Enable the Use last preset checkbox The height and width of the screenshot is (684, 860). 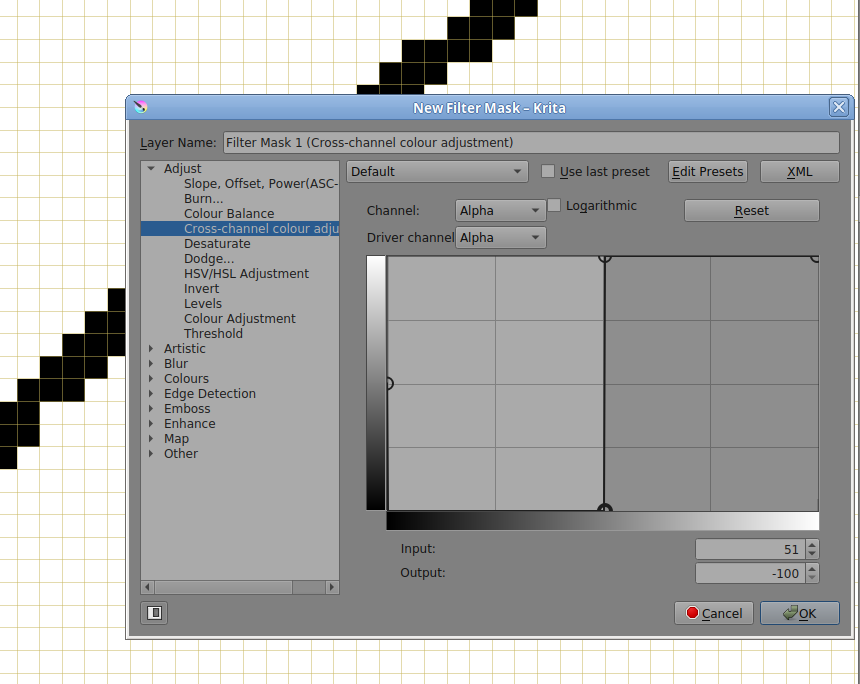click(x=548, y=171)
